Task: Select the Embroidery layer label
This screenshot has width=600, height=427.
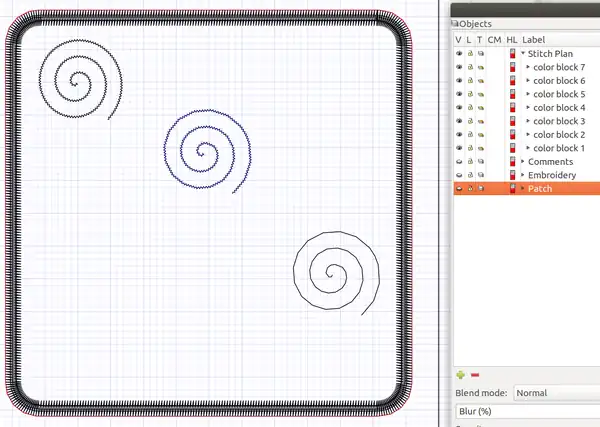Action: [x=551, y=175]
